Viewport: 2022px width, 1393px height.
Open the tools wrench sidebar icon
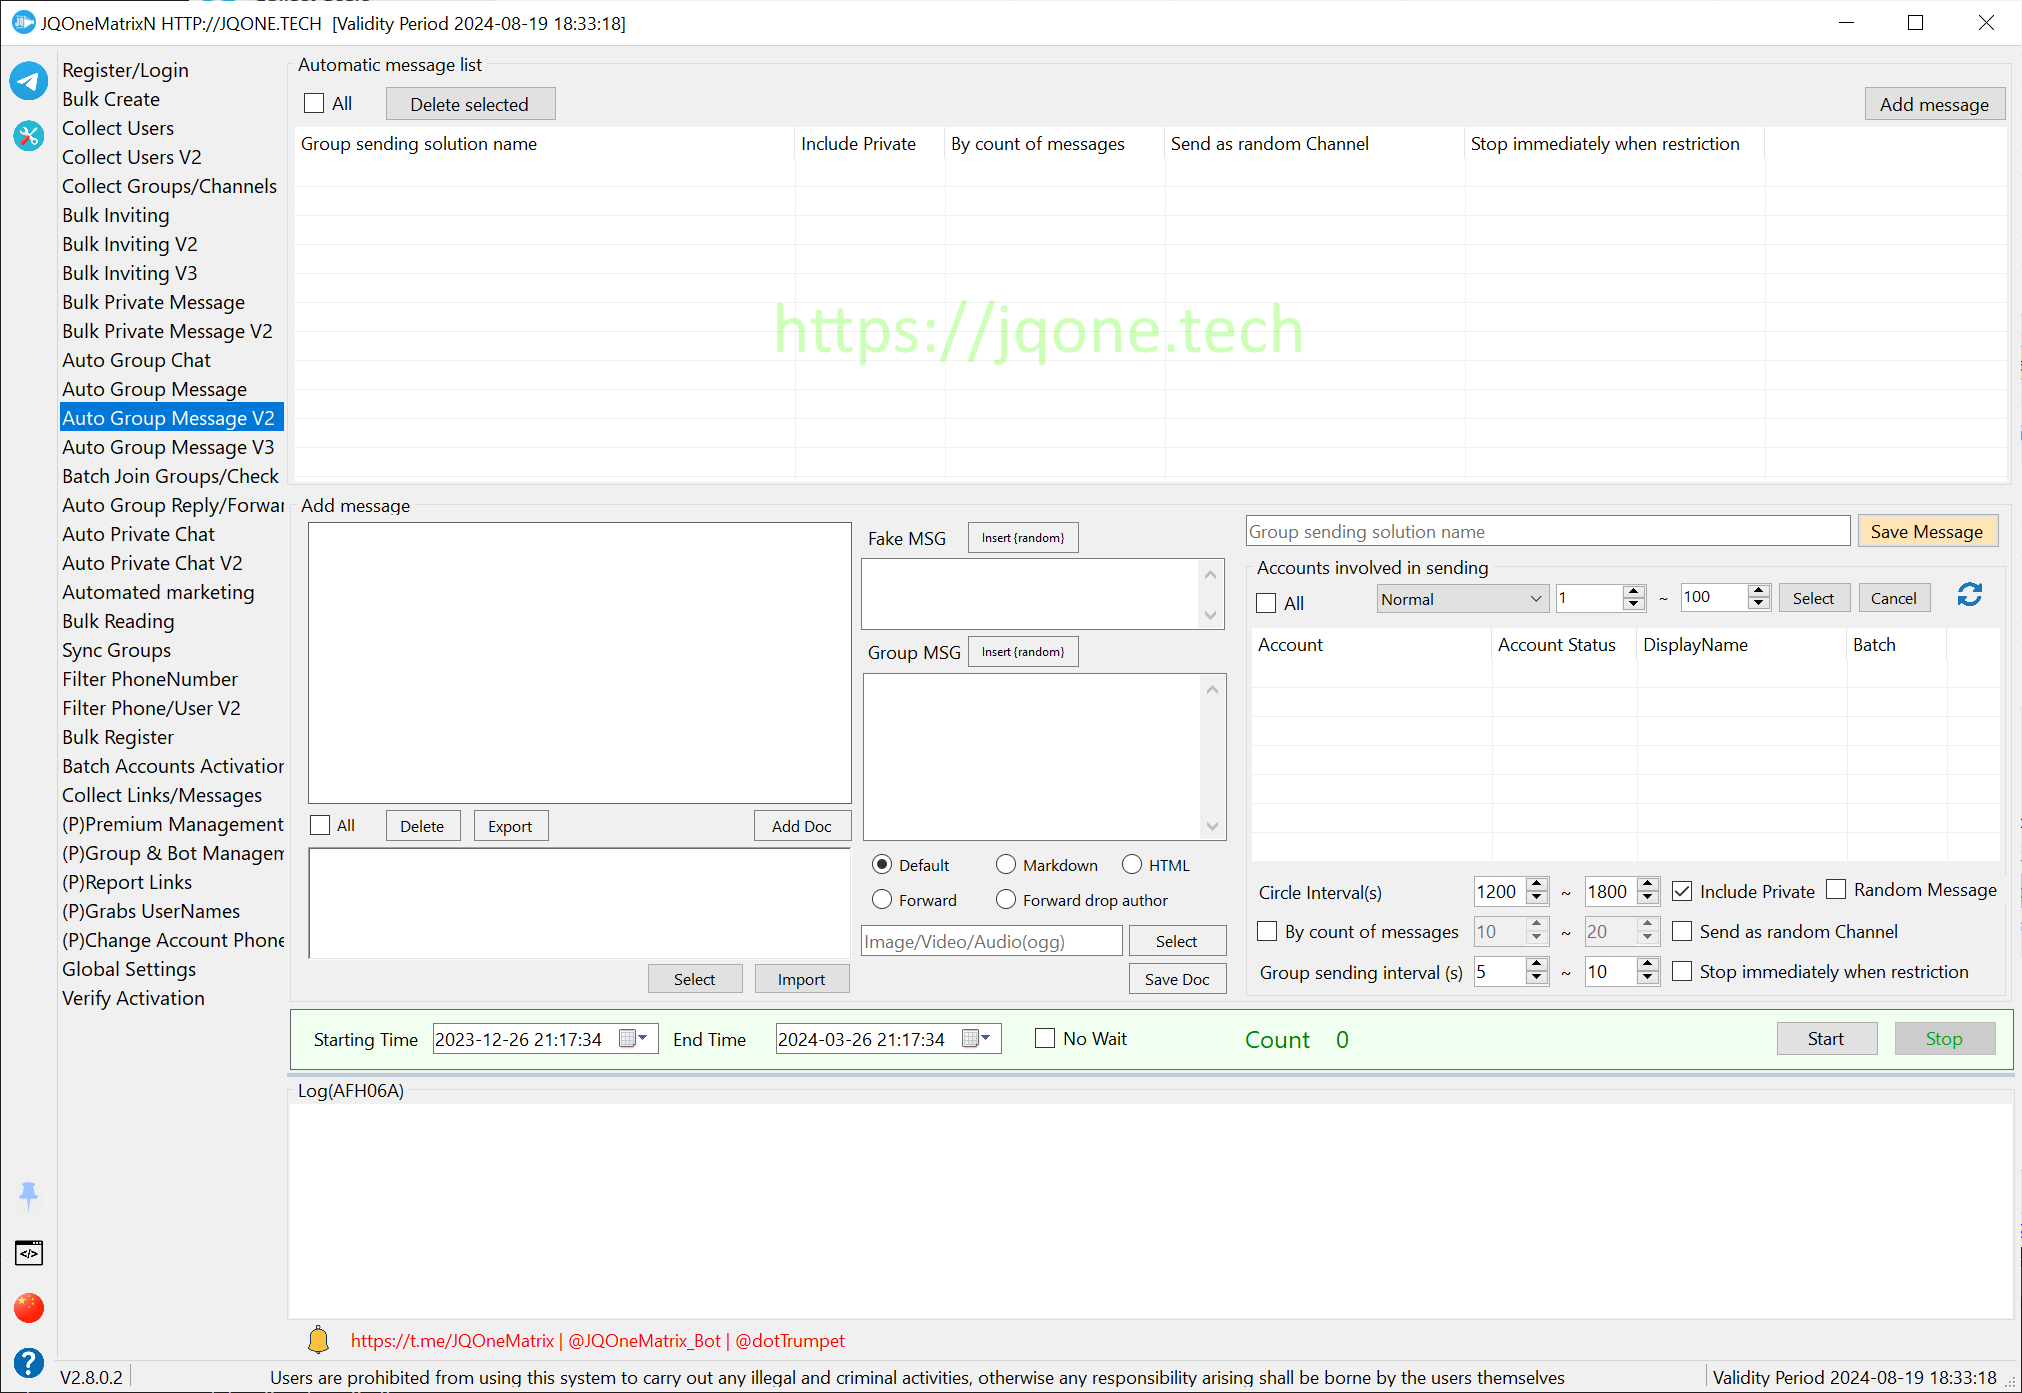click(29, 135)
